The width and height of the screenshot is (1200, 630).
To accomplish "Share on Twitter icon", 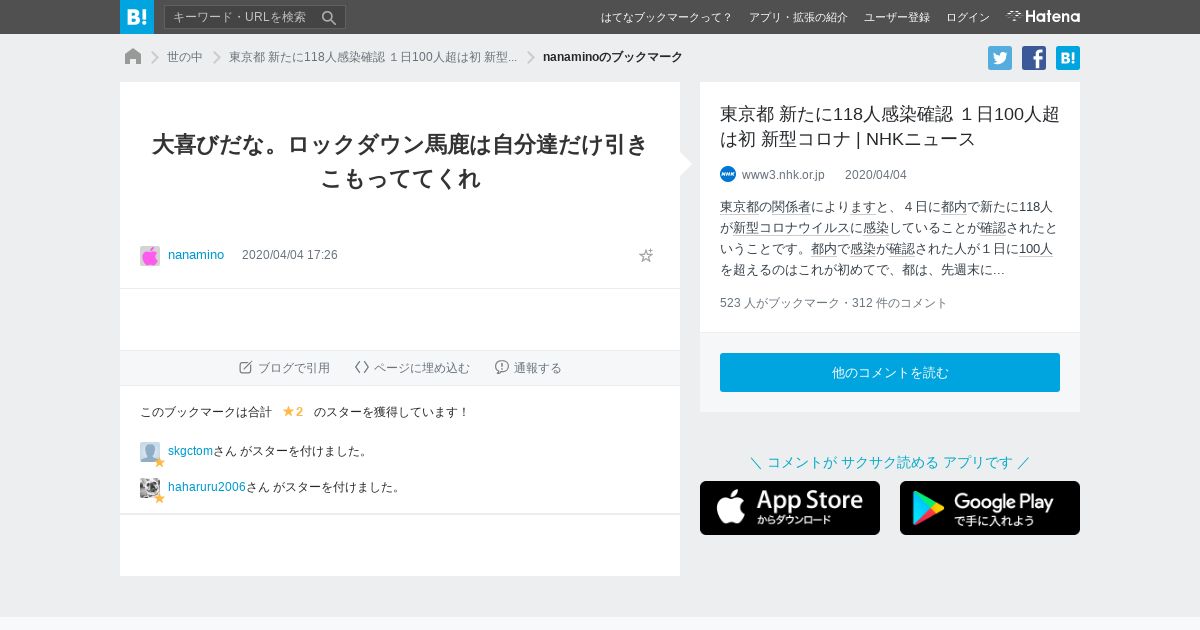I will (1000, 58).
